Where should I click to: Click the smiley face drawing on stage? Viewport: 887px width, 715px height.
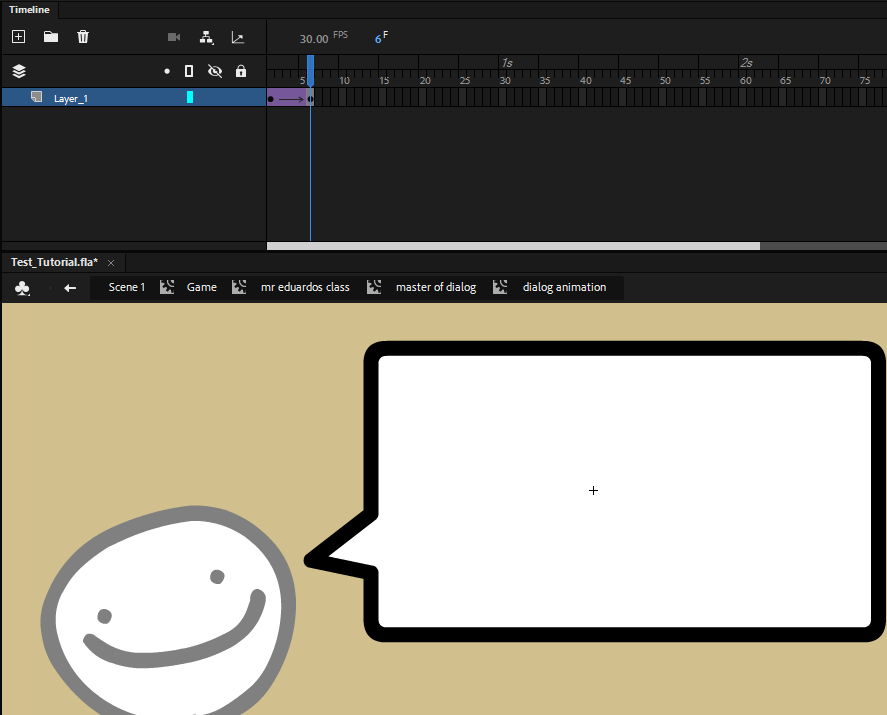click(x=169, y=610)
